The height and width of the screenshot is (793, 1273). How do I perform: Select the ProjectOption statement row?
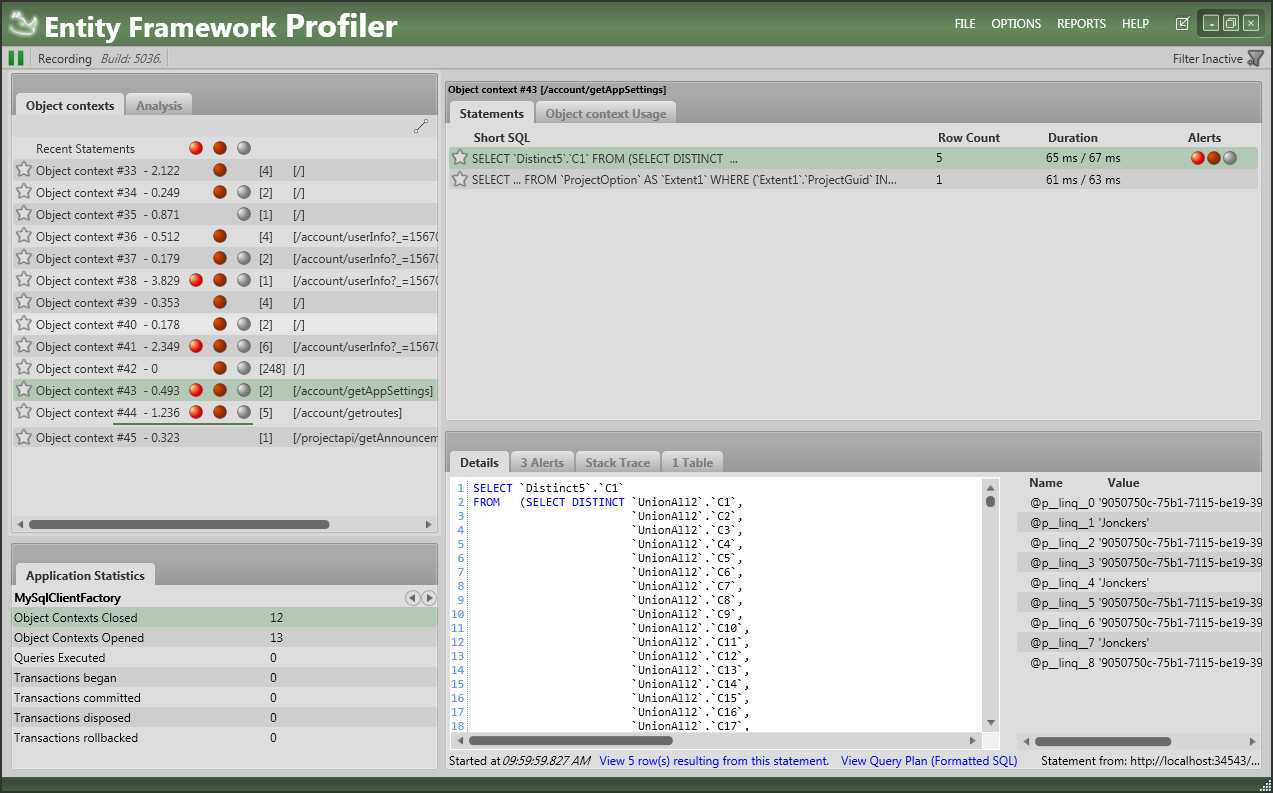click(853, 180)
